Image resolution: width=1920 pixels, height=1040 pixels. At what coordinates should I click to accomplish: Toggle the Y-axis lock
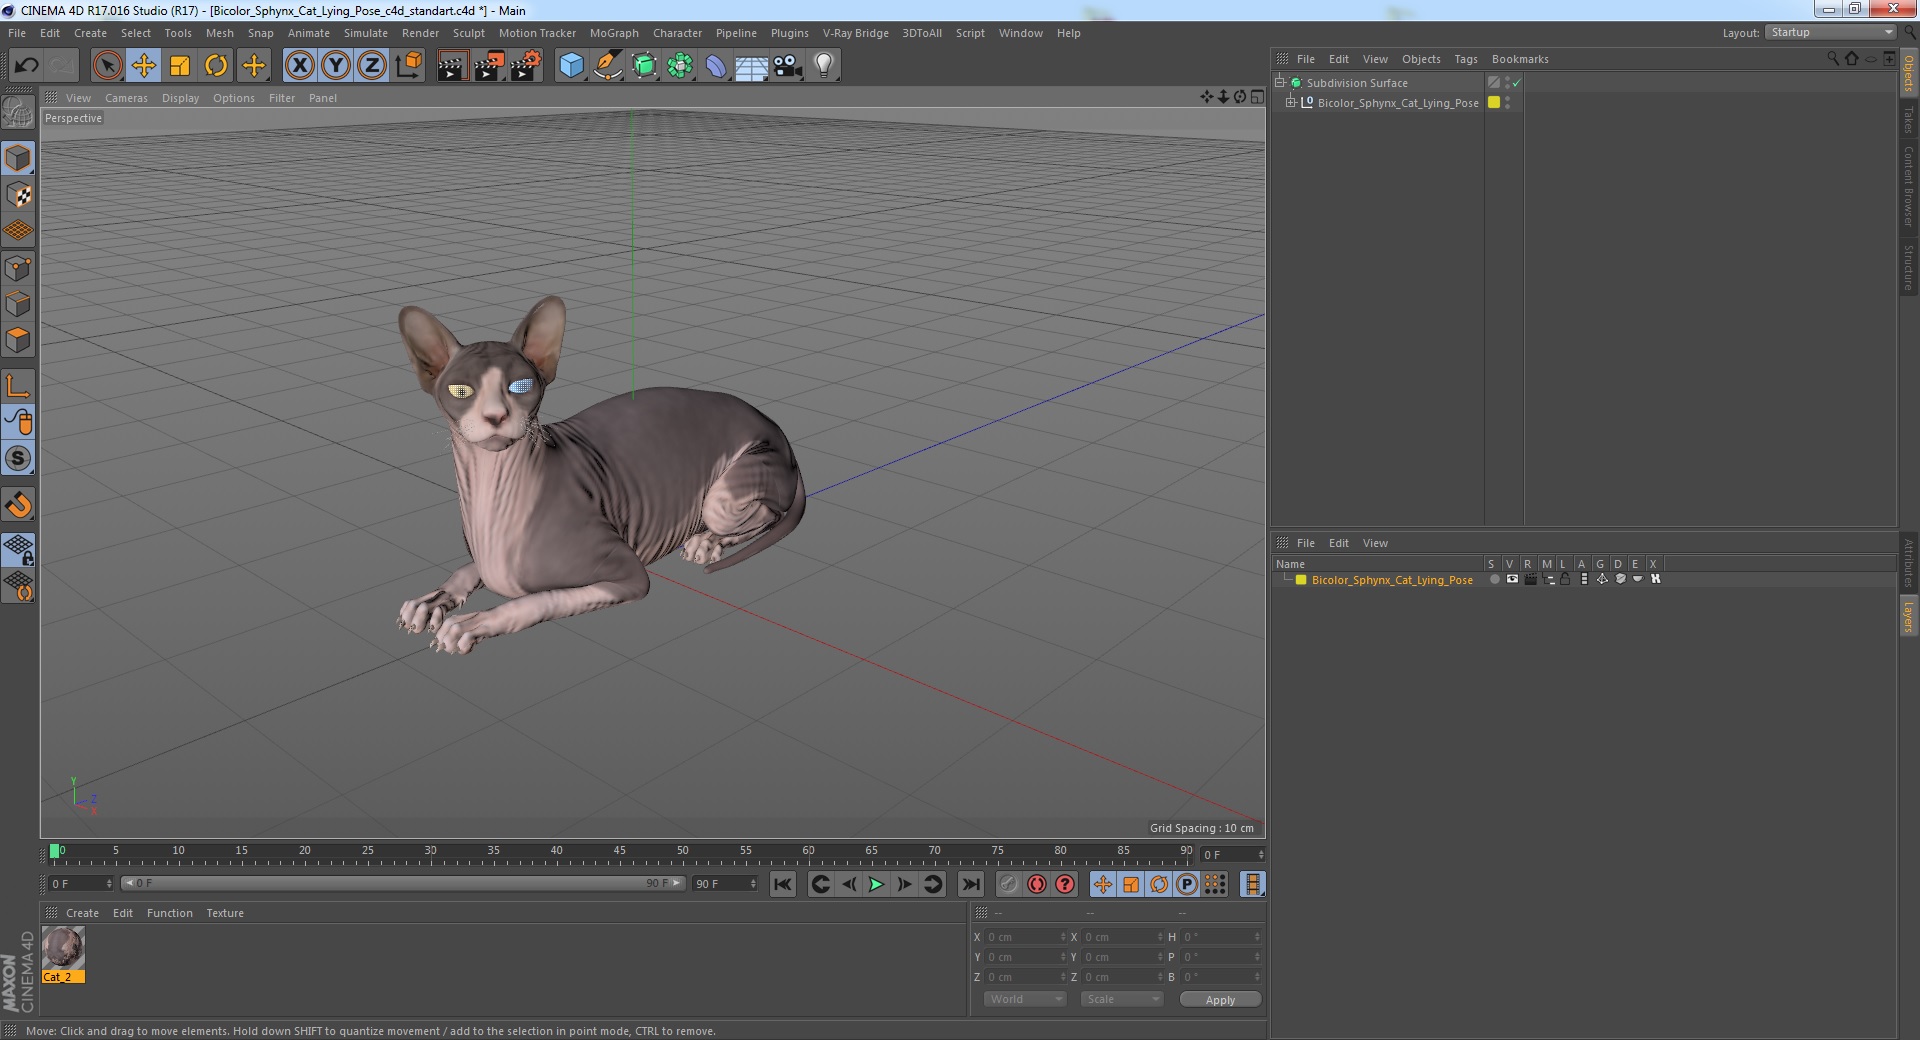[336, 66]
